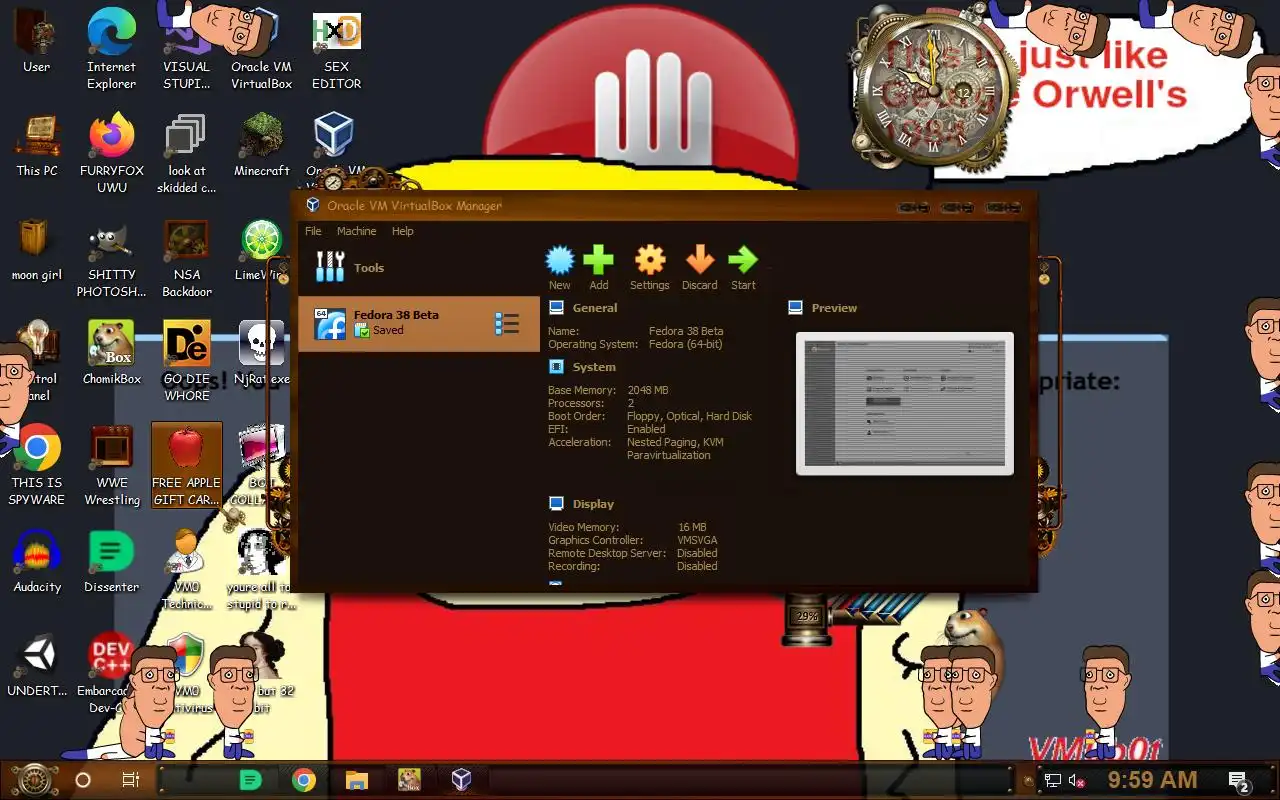Image resolution: width=1280 pixels, height=800 pixels.
Task: Open Dissenter from the taskbar
Action: click(x=250, y=780)
